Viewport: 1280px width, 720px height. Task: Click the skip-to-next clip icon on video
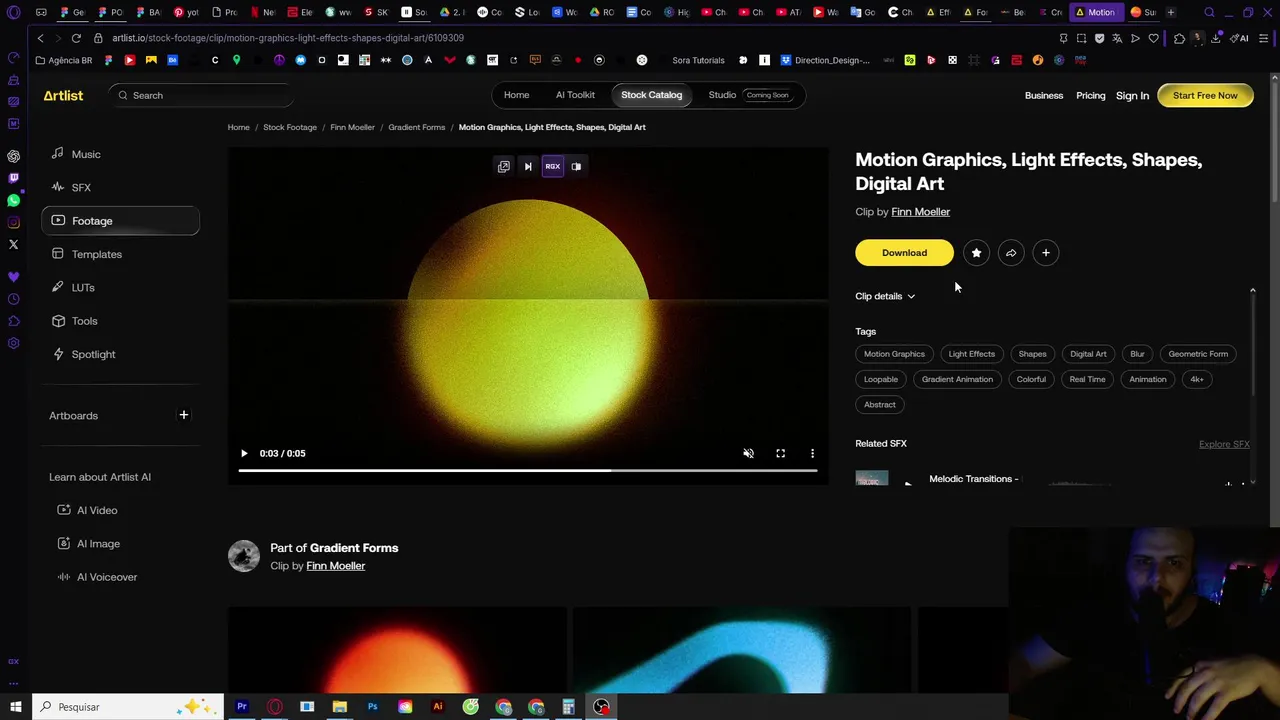coord(528,167)
